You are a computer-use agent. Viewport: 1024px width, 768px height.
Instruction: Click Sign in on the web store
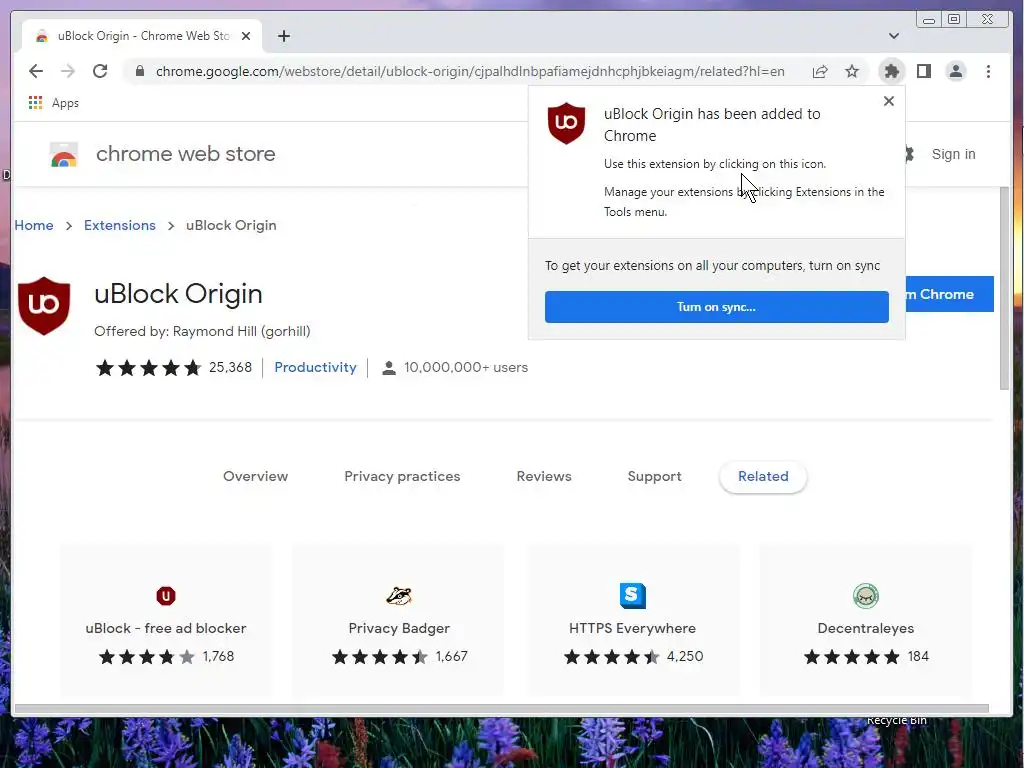(953, 154)
